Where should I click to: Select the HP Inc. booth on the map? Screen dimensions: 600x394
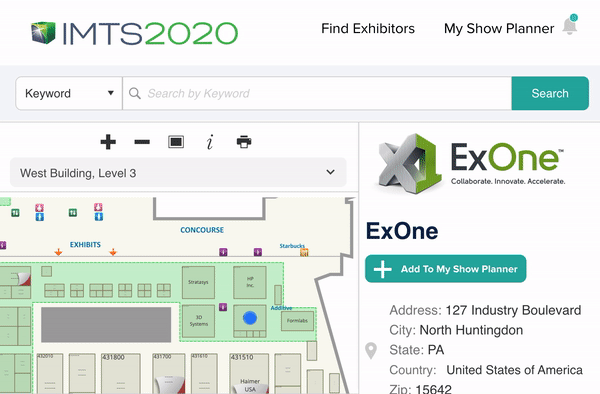250,282
